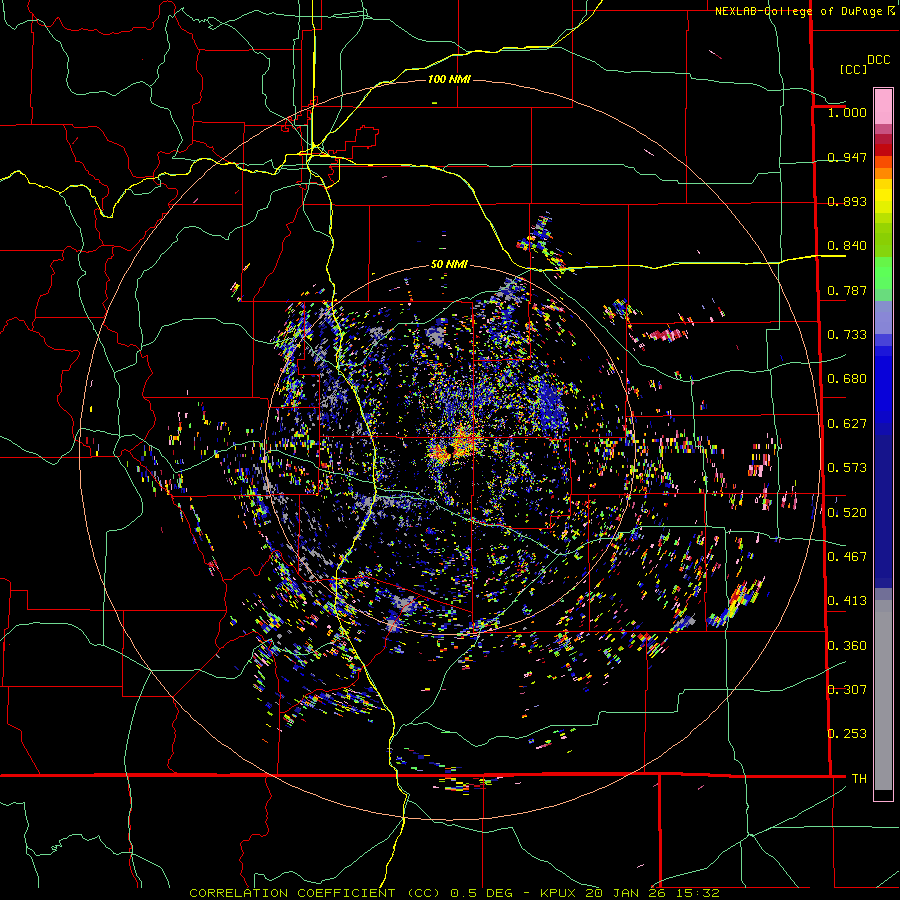The width and height of the screenshot is (900, 900).
Task: Select the 0.627 scale value
Action: point(847,424)
